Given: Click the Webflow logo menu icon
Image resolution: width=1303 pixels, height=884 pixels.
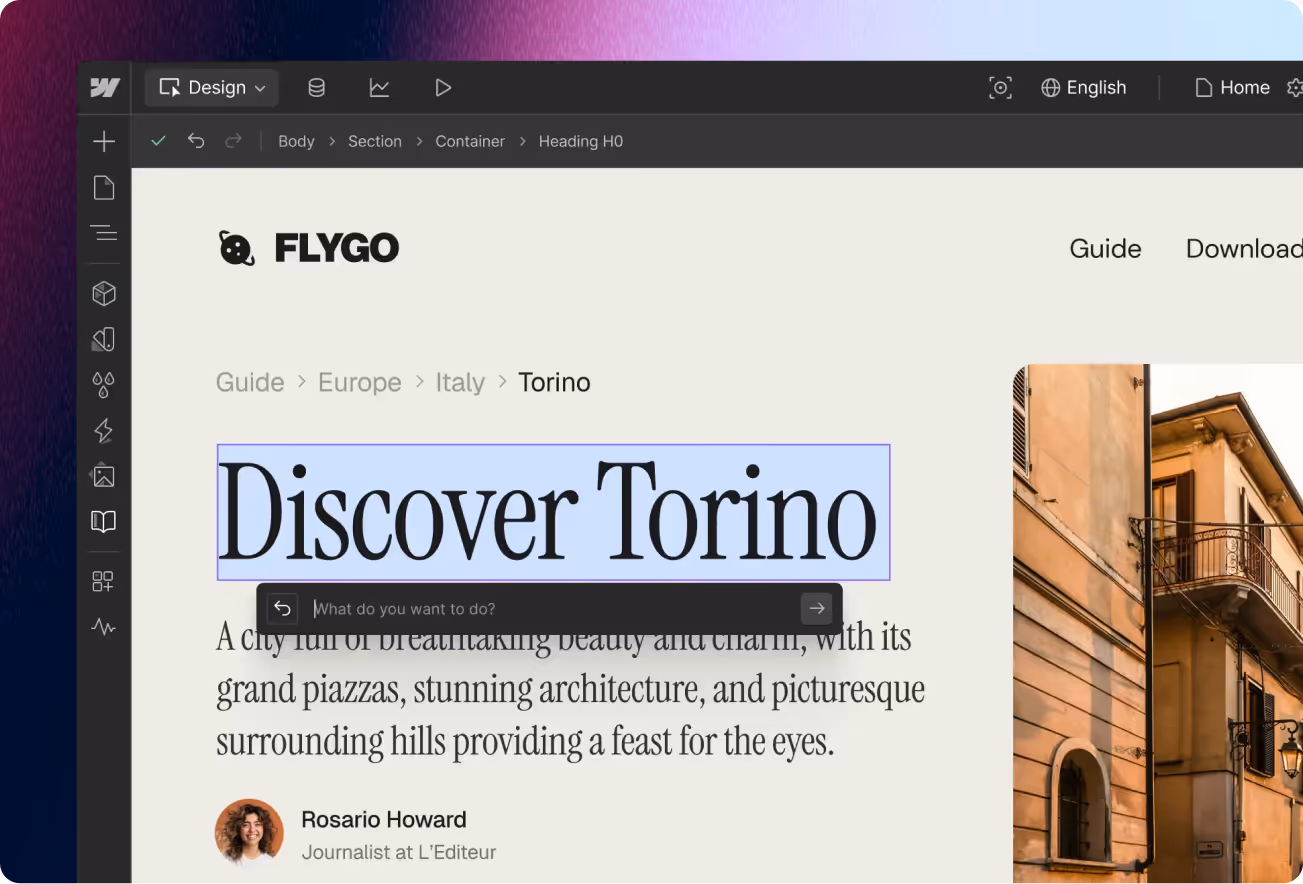Looking at the screenshot, I should 104,88.
